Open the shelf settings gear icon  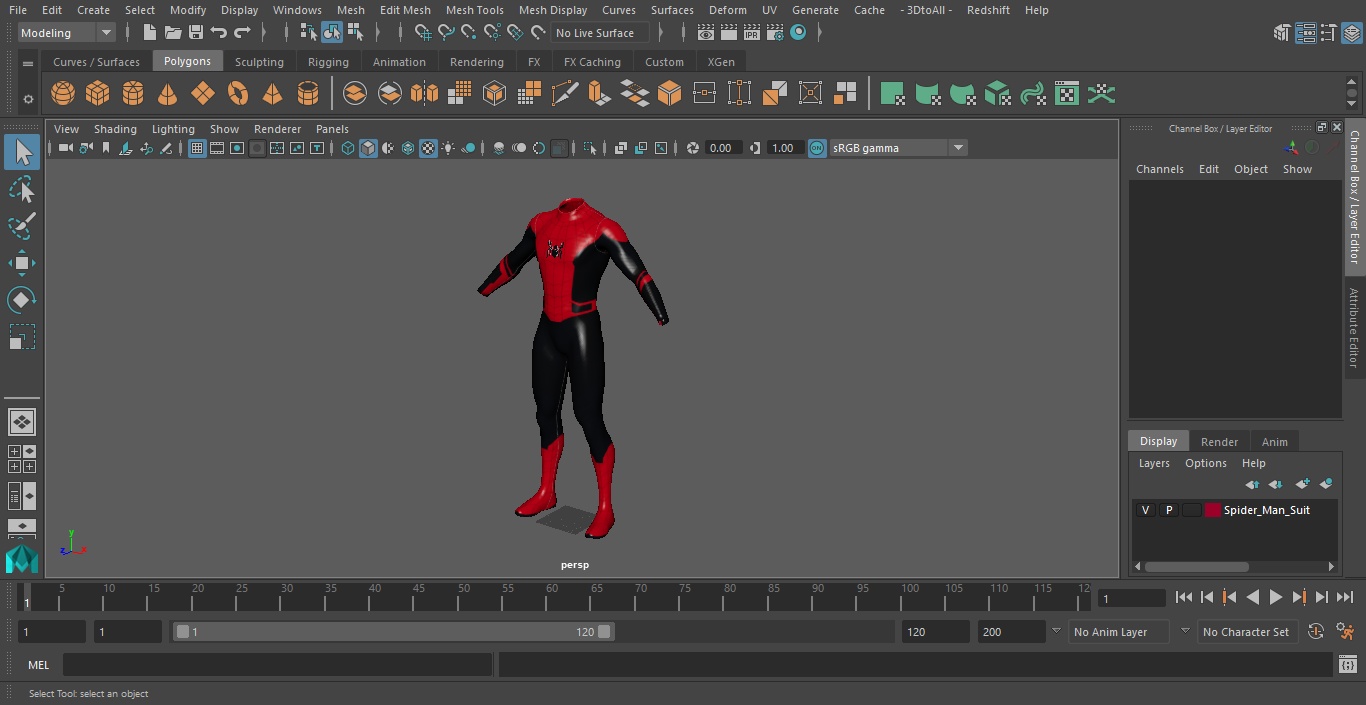pos(28,99)
